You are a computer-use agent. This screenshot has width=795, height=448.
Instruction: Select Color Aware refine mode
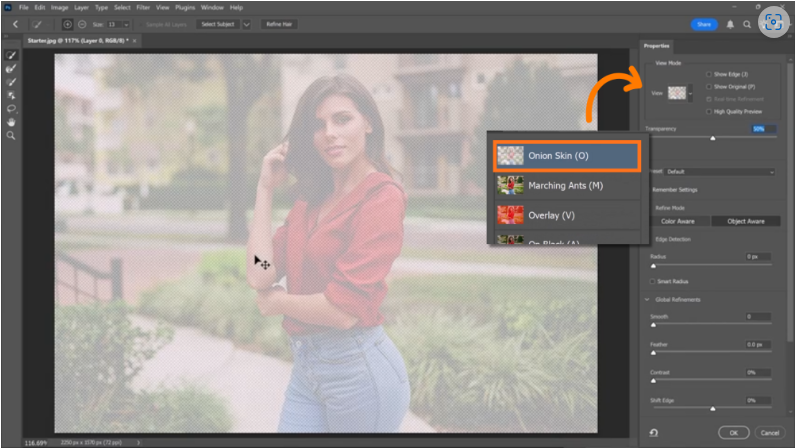677,221
